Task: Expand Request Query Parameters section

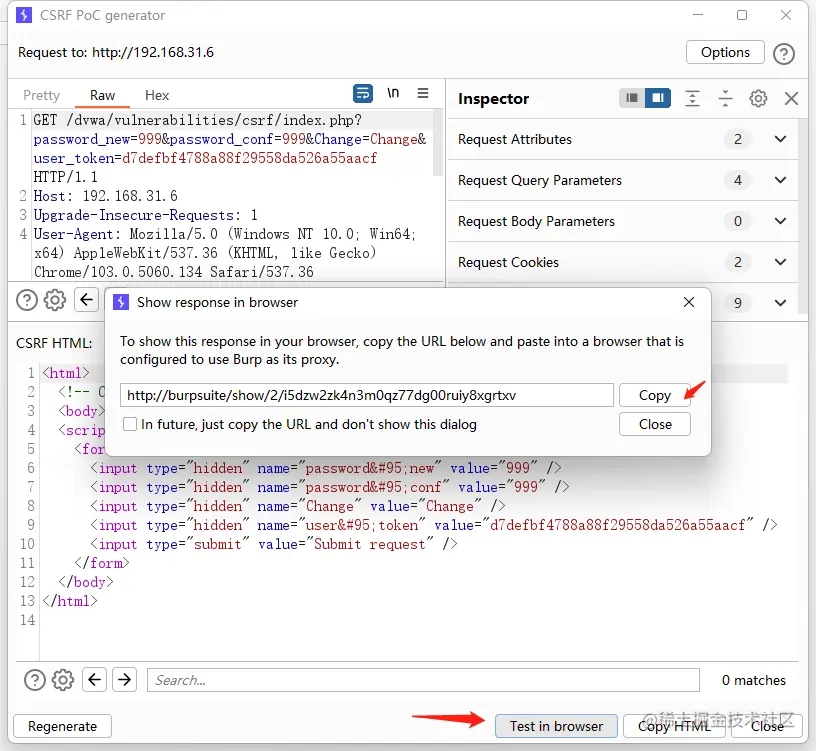Action: (x=780, y=180)
